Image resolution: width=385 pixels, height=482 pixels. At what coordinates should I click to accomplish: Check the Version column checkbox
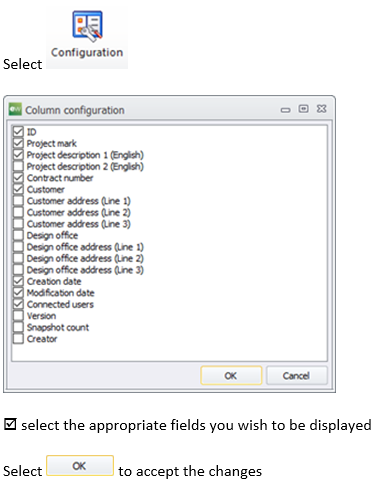point(18,315)
